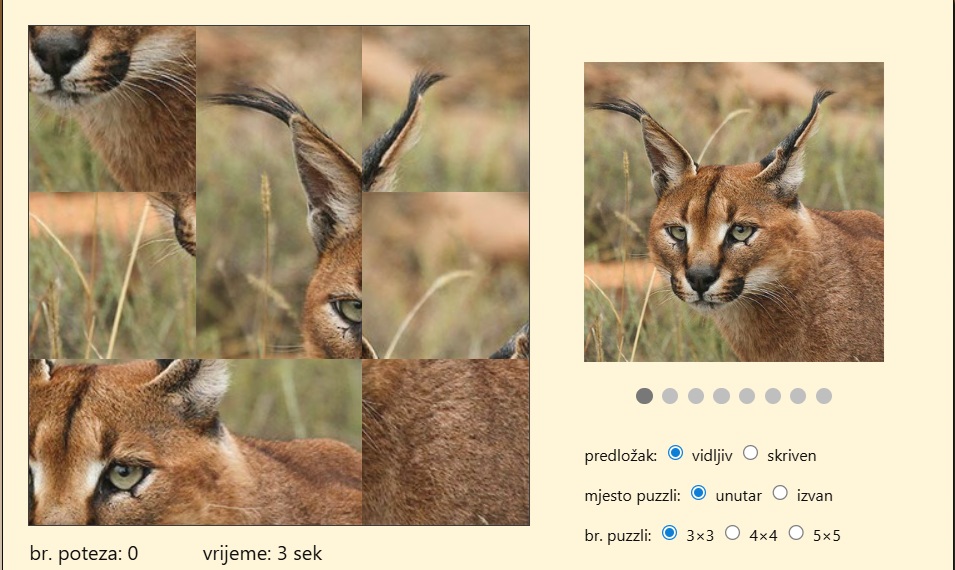Select the last image dot
The width and height of the screenshot is (955, 570).
click(x=824, y=396)
